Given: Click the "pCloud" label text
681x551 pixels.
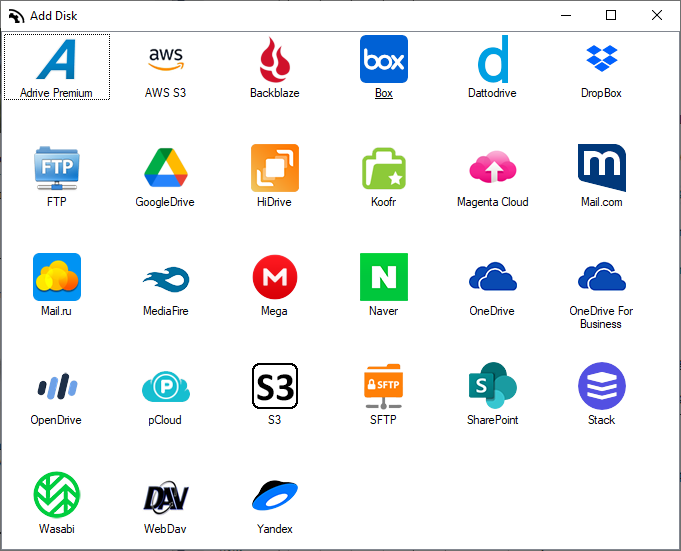Looking at the screenshot, I should tap(165, 420).
